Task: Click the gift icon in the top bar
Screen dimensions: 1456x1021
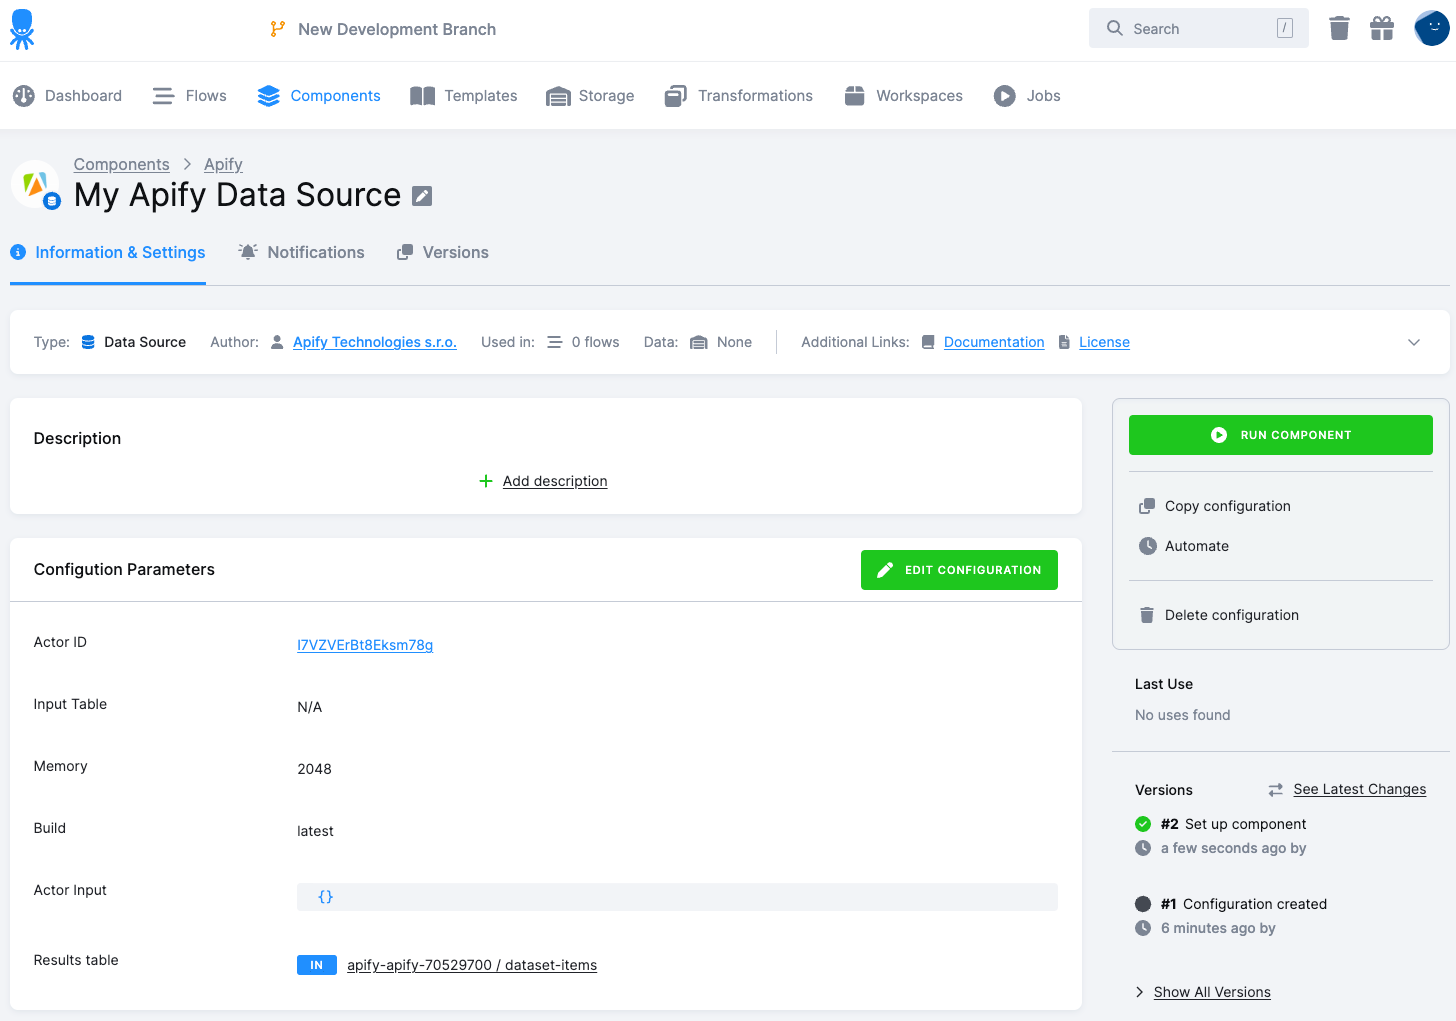Action: pos(1382,28)
